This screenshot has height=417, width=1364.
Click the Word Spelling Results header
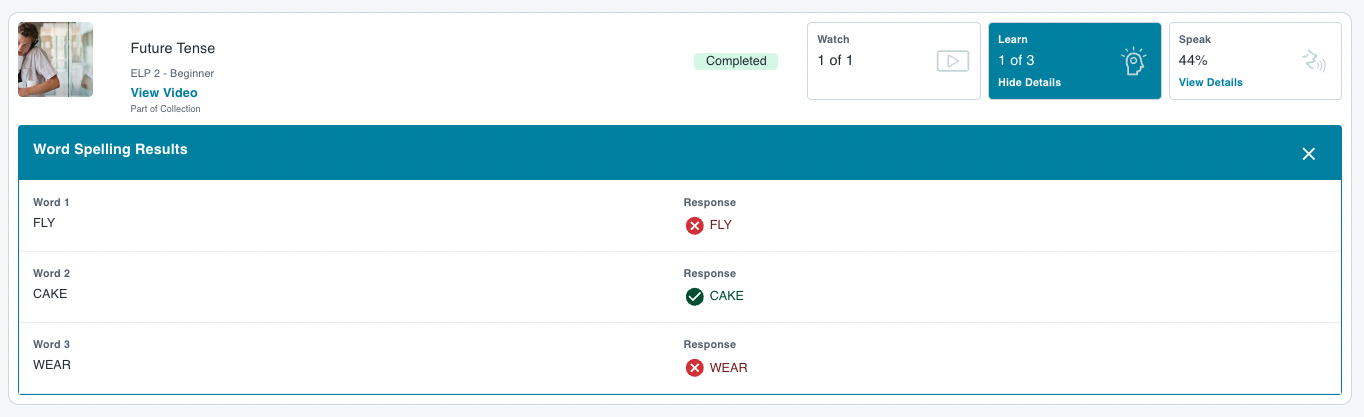(x=111, y=149)
